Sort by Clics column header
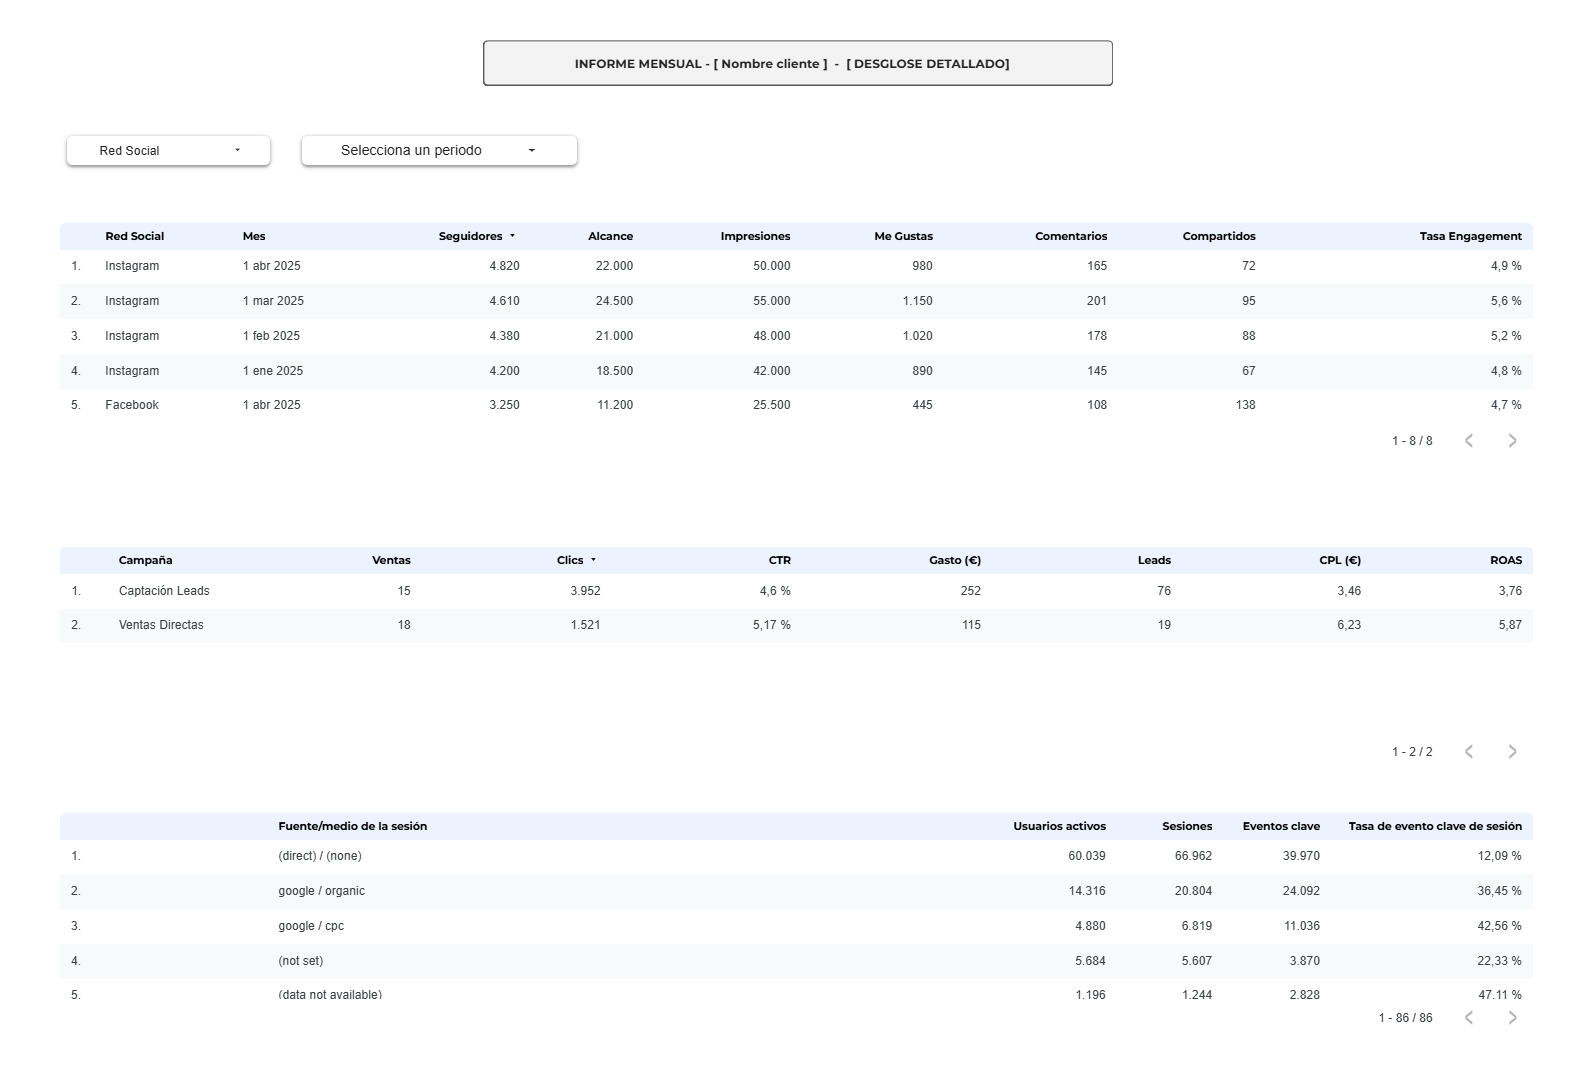 click(x=570, y=561)
